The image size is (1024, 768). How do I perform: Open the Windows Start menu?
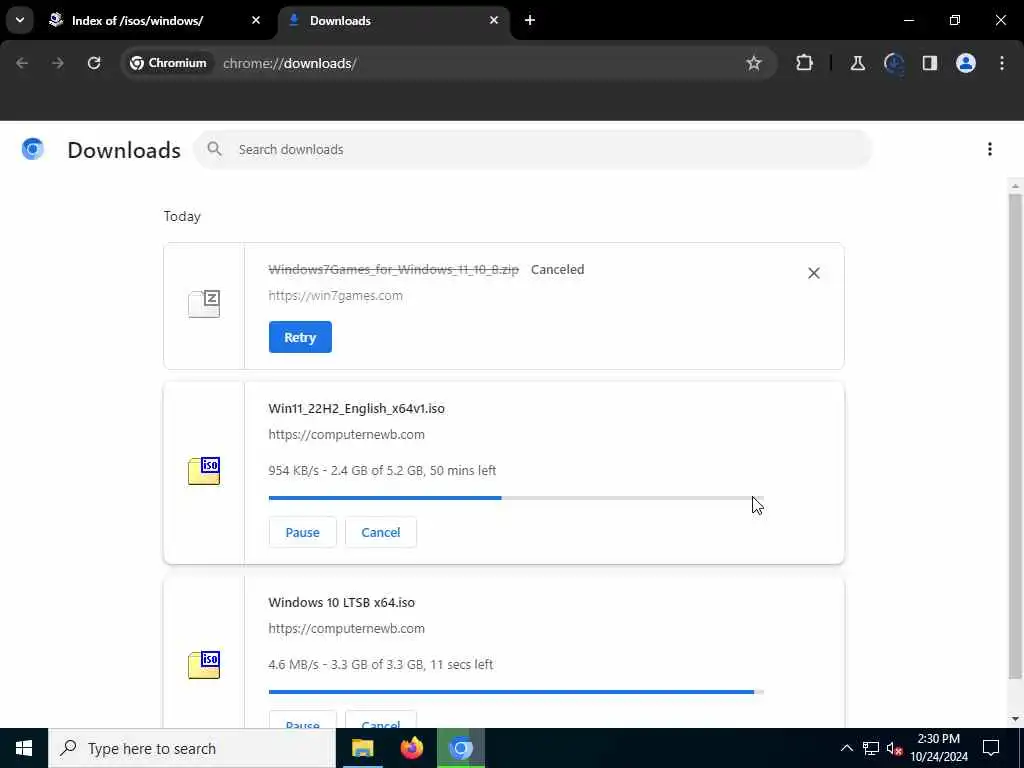(24, 748)
